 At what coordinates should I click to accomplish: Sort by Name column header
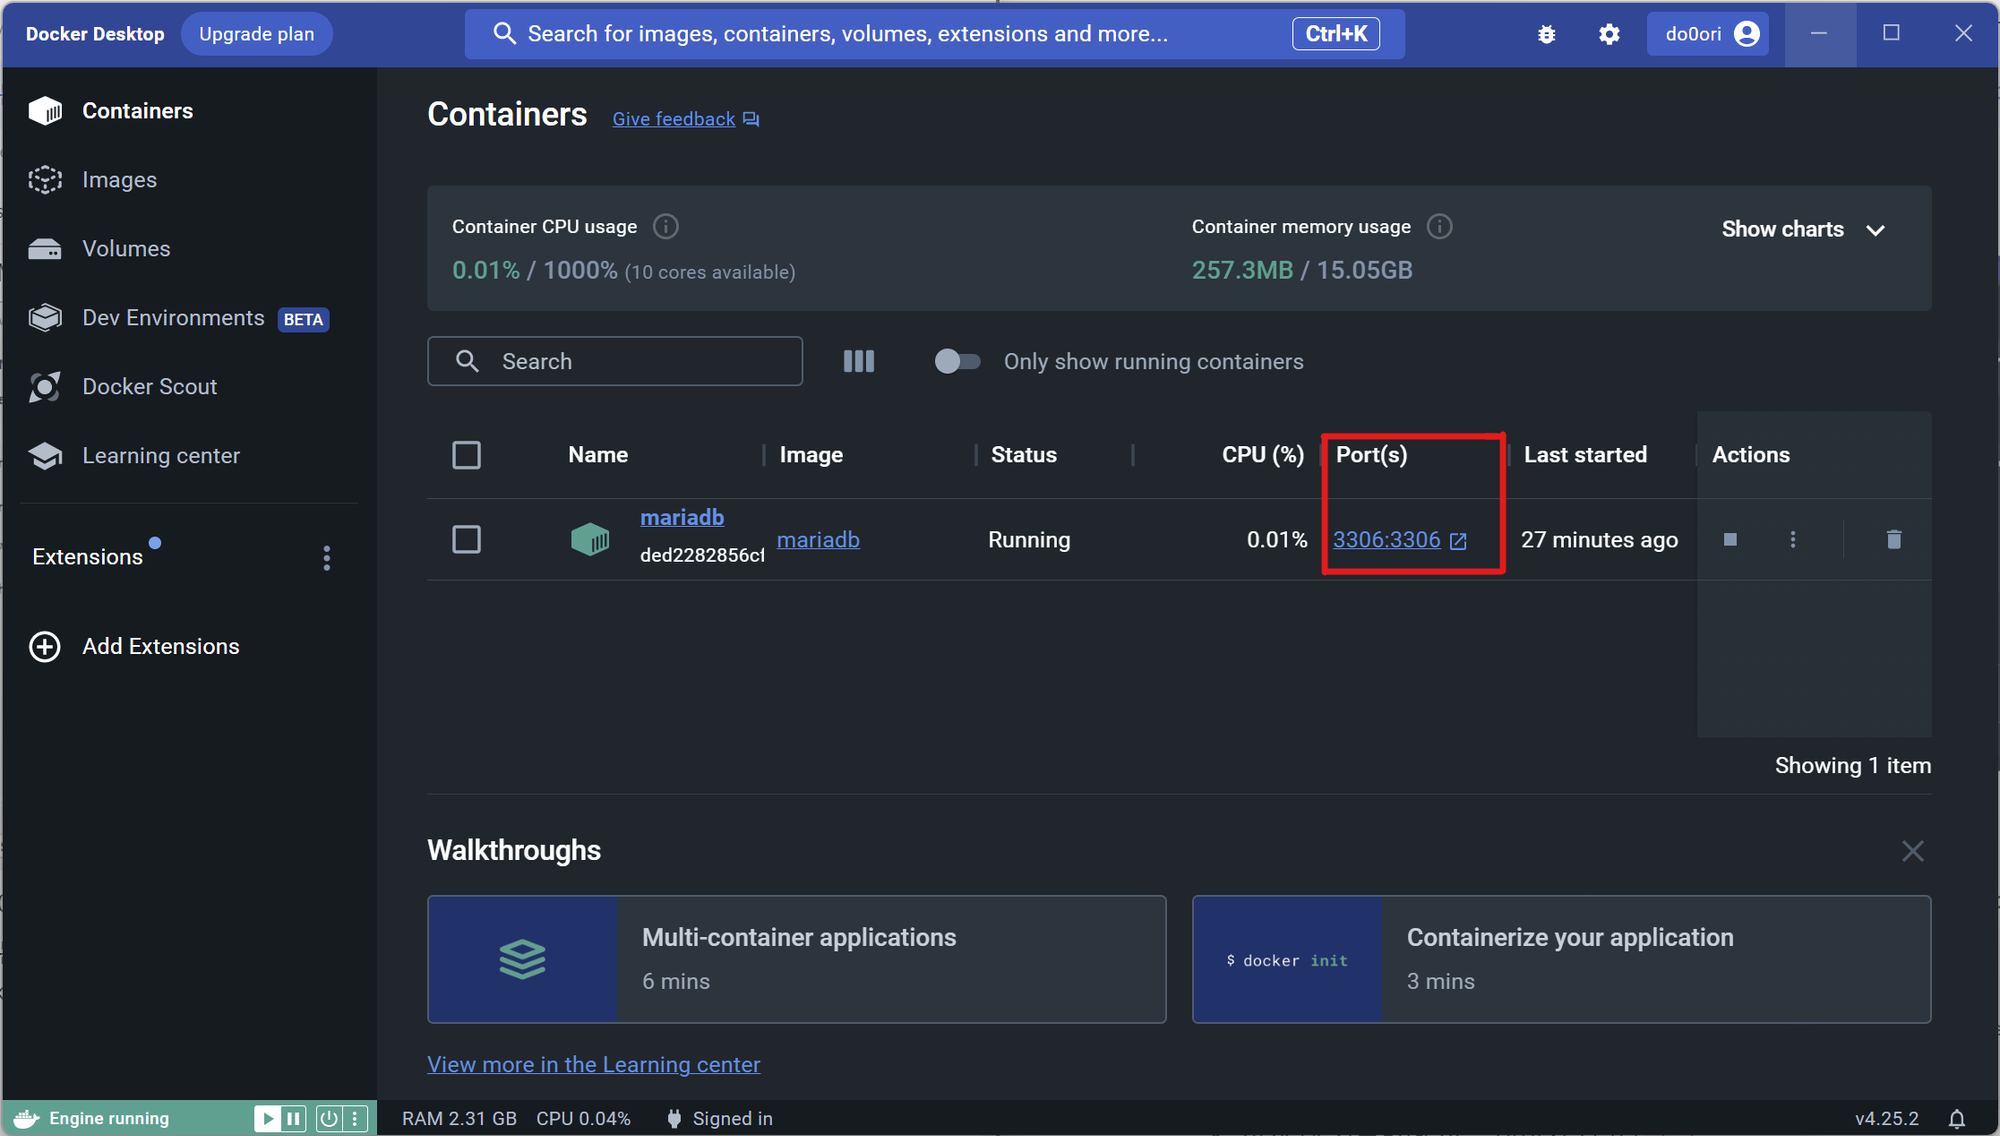point(598,455)
